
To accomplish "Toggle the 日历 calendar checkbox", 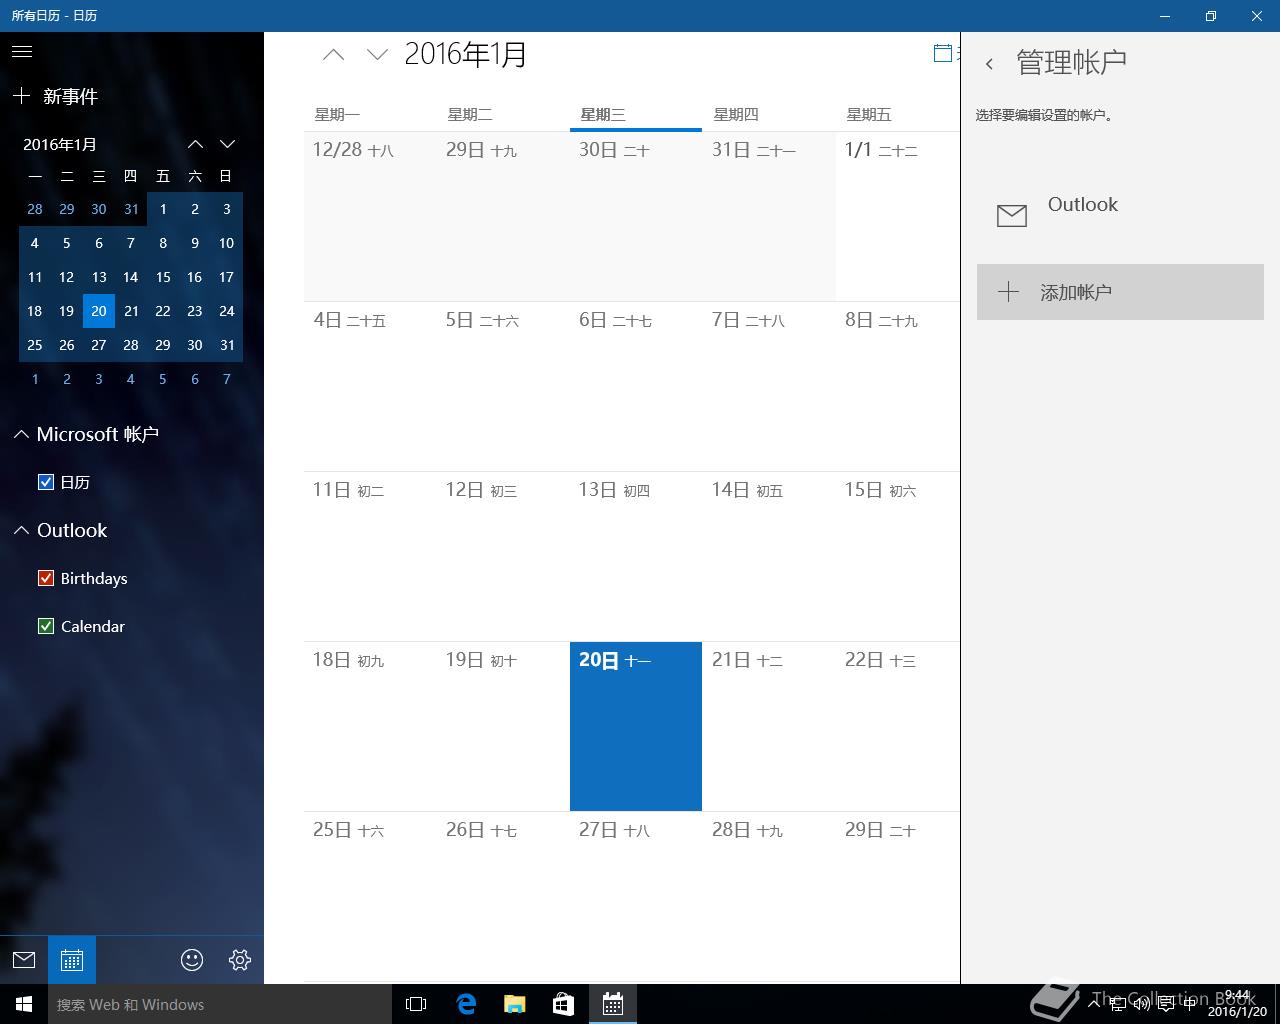I will (45, 482).
